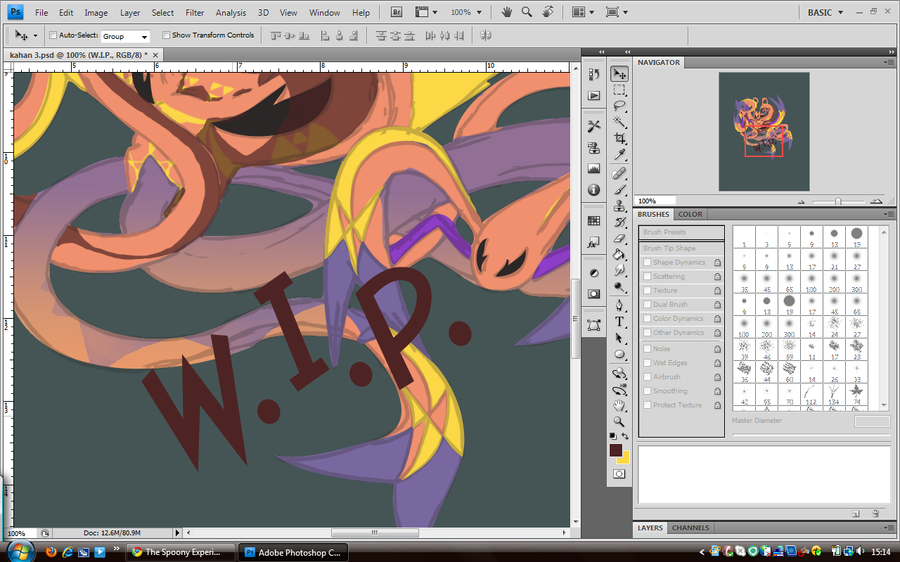
Task: Select Brush Presets option
Action: click(x=681, y=232)
